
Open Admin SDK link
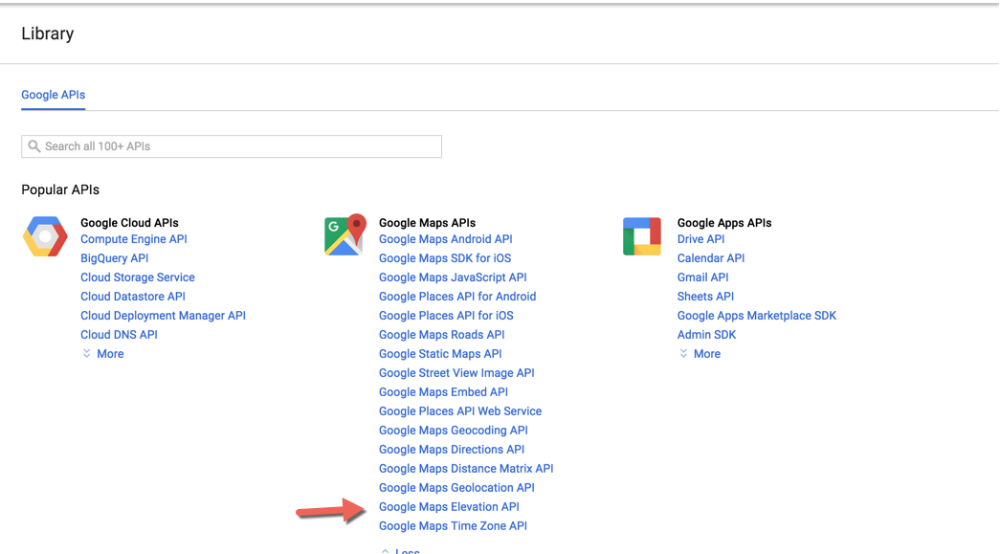tap(707, 335)
